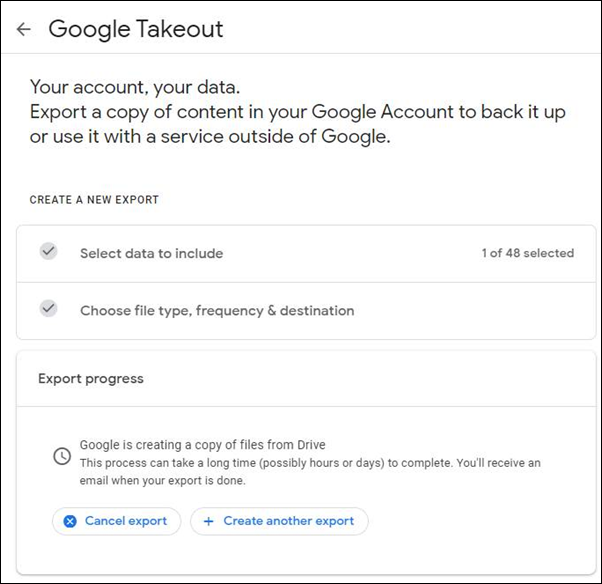Click the clock icon in Export progress

tap(62, 456)
